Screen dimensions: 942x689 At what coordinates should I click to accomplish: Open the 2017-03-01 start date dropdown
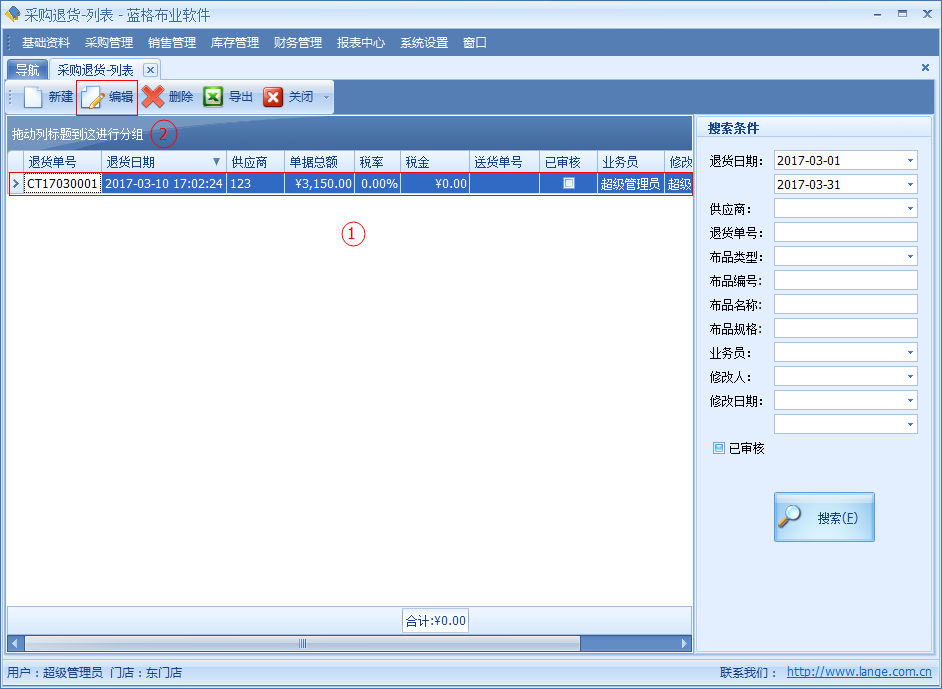[909, 161]
